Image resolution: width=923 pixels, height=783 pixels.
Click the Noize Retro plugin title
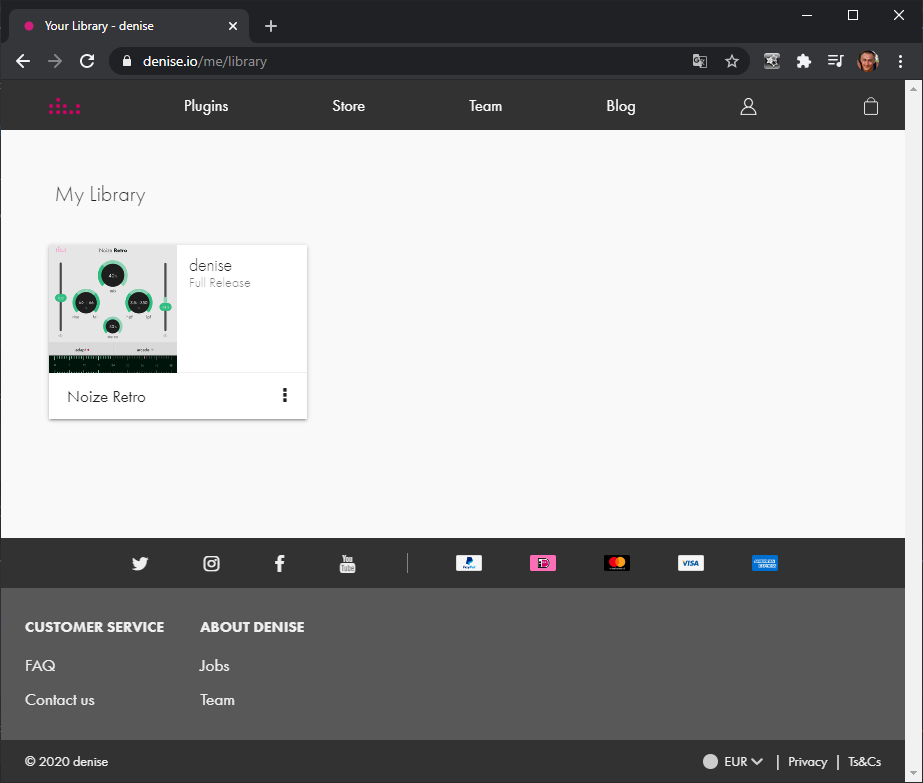(x=107, y=397)
